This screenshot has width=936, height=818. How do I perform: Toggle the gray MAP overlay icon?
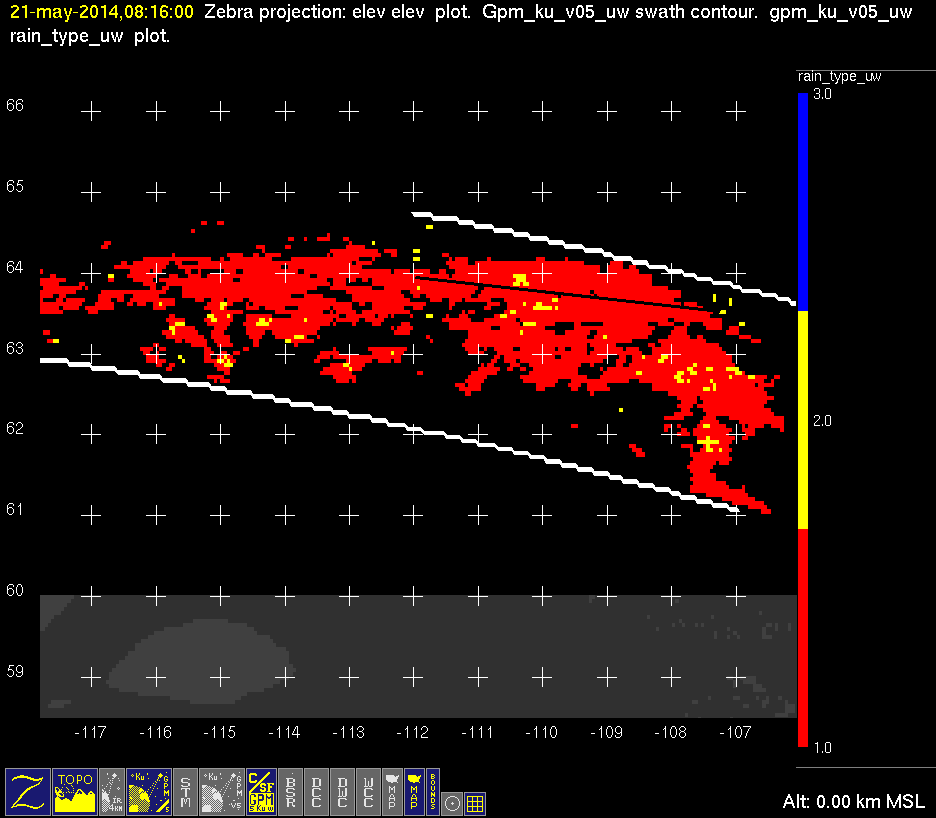pos(392,791)
